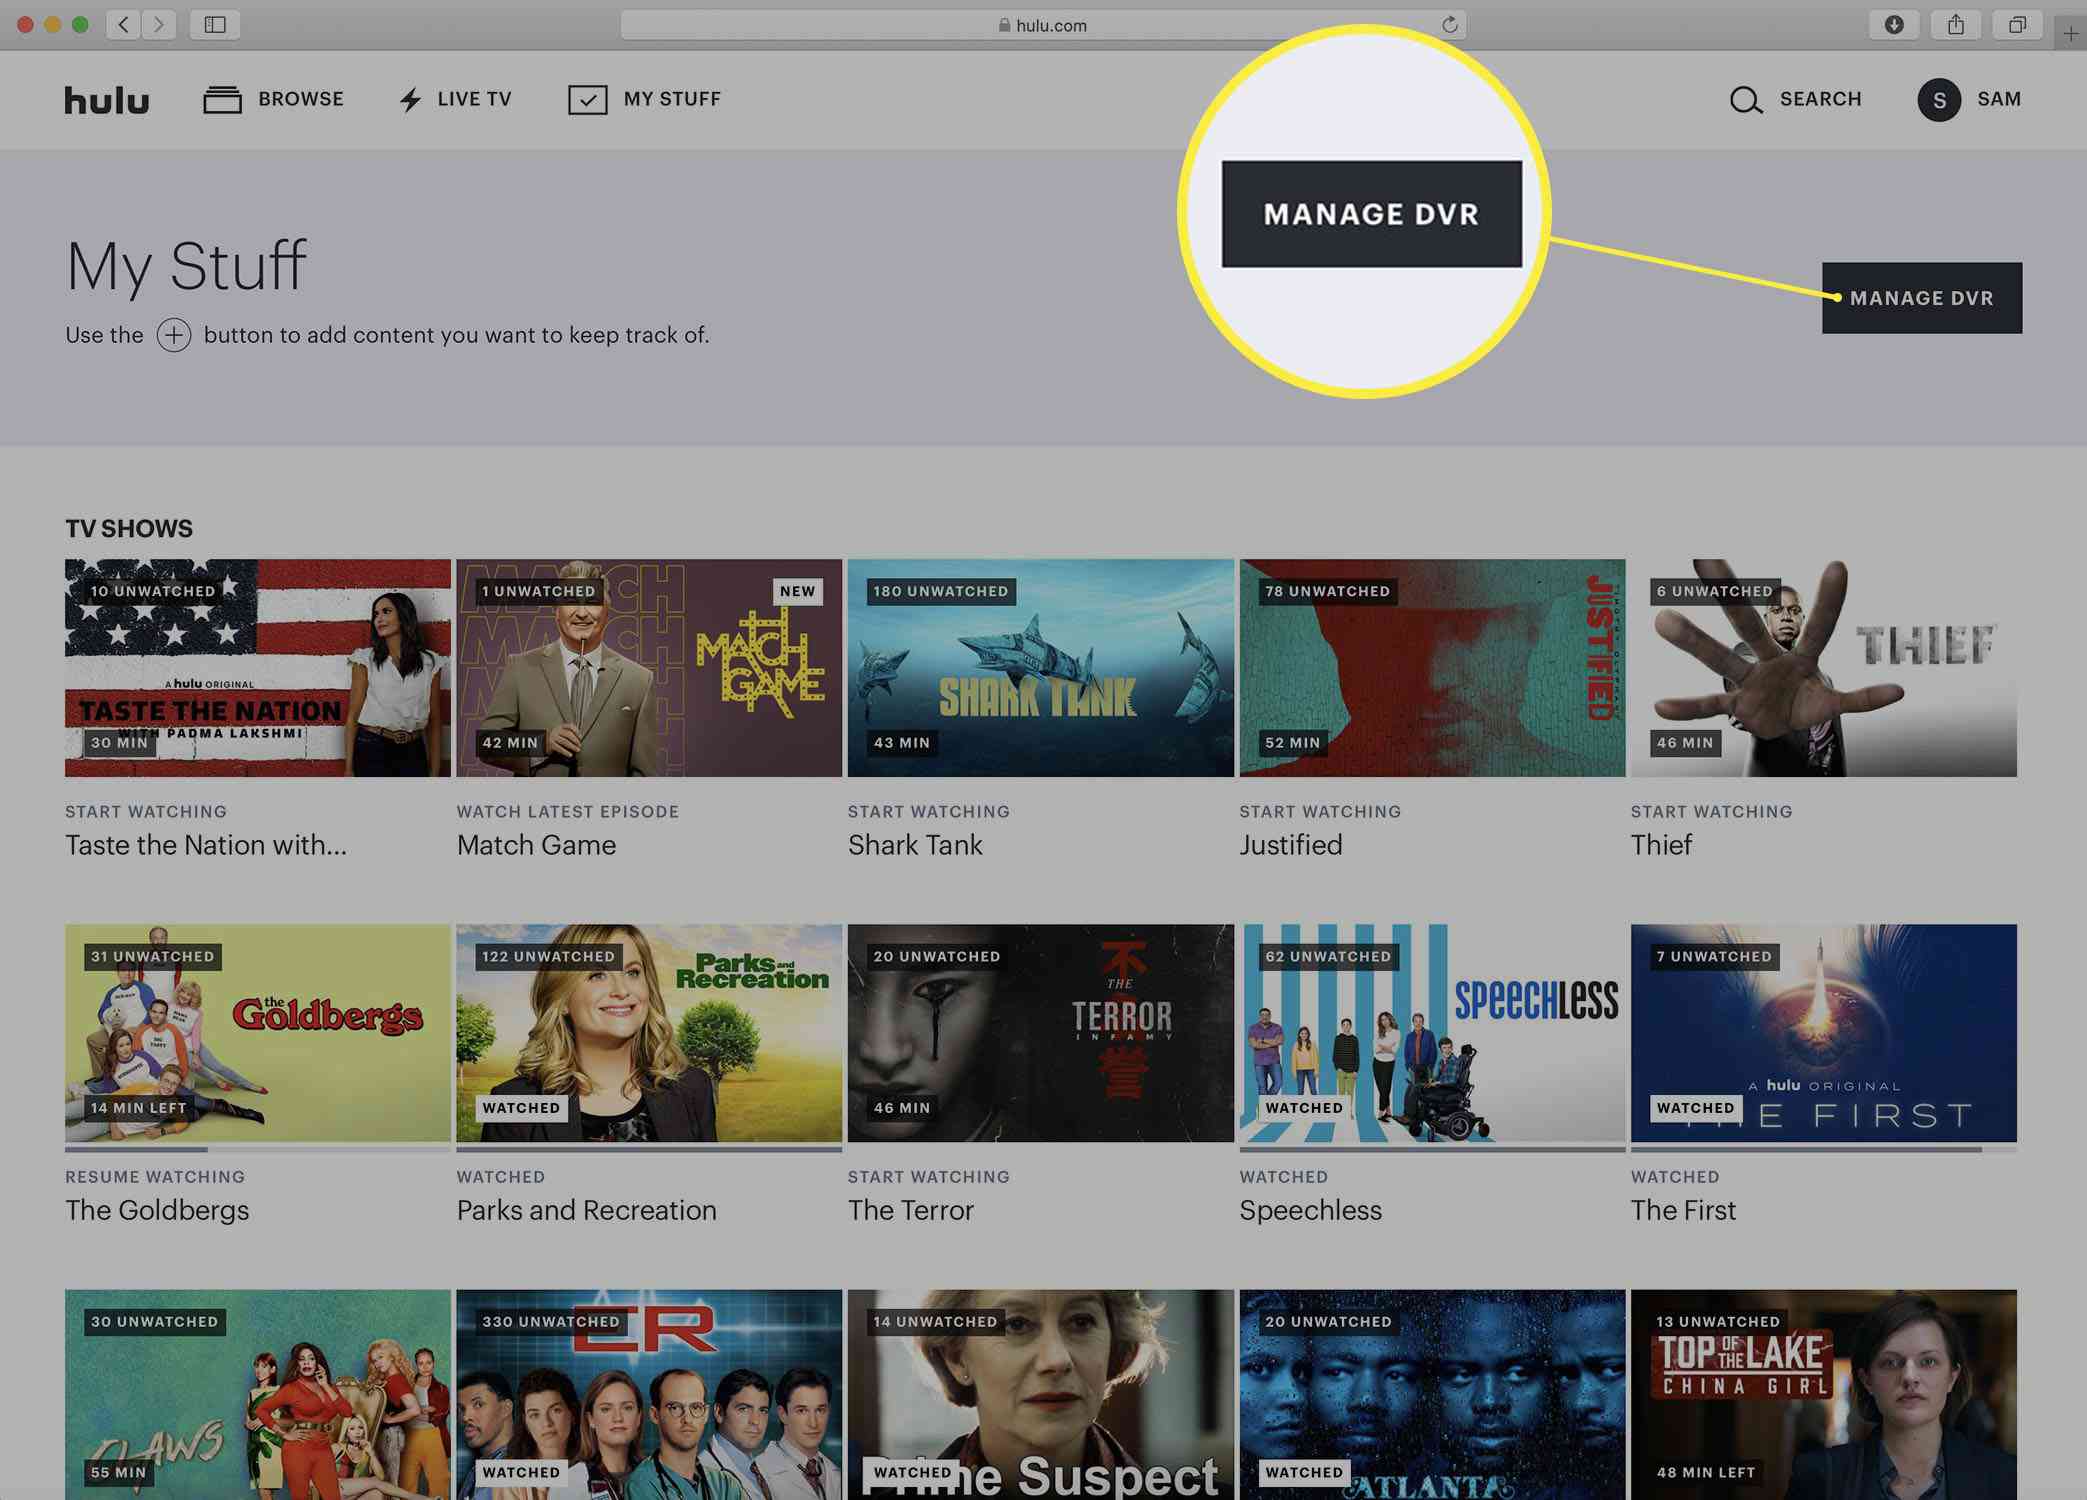The height and width of the screenshot is (1500, 2087).
Task: Click the MANAGE DVR button
Action: [x=1921, y=298]
